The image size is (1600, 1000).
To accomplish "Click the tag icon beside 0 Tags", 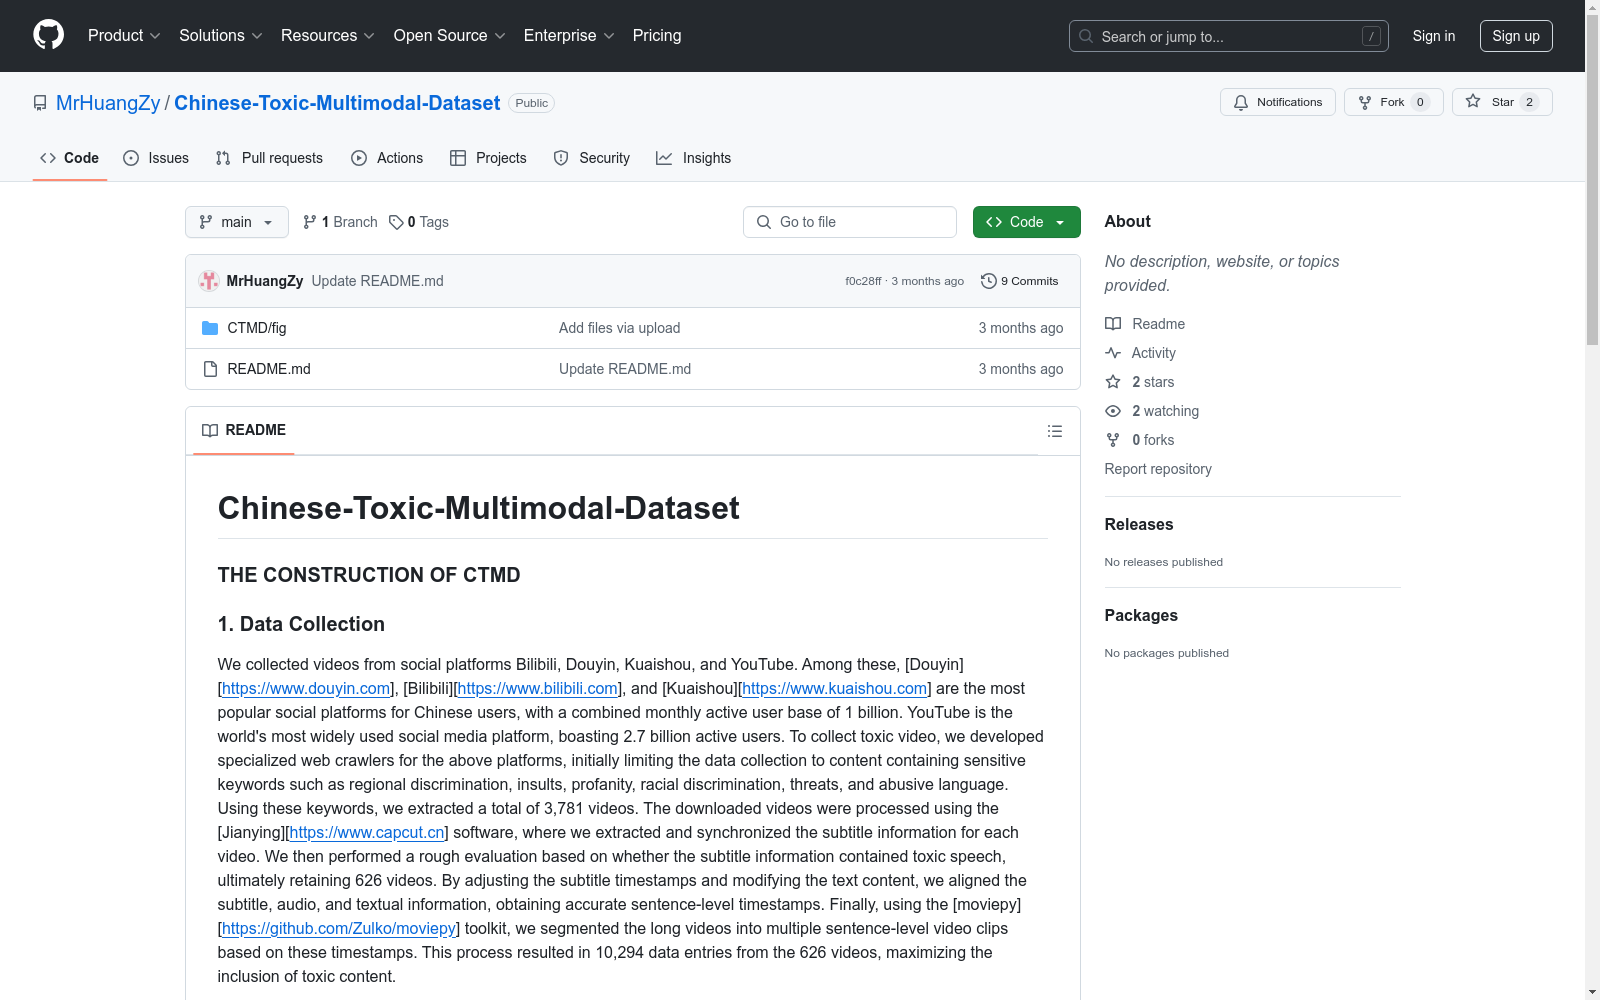I will pyautogui.click(x=396, y=222).
